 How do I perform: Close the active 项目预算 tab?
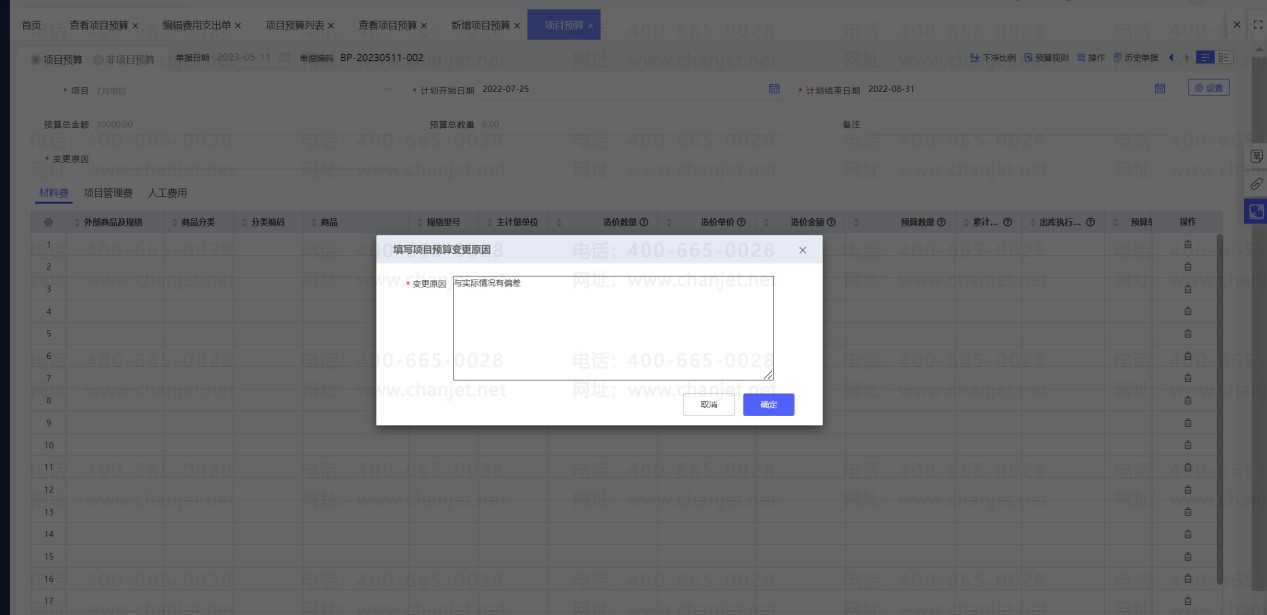pos(590,25)
